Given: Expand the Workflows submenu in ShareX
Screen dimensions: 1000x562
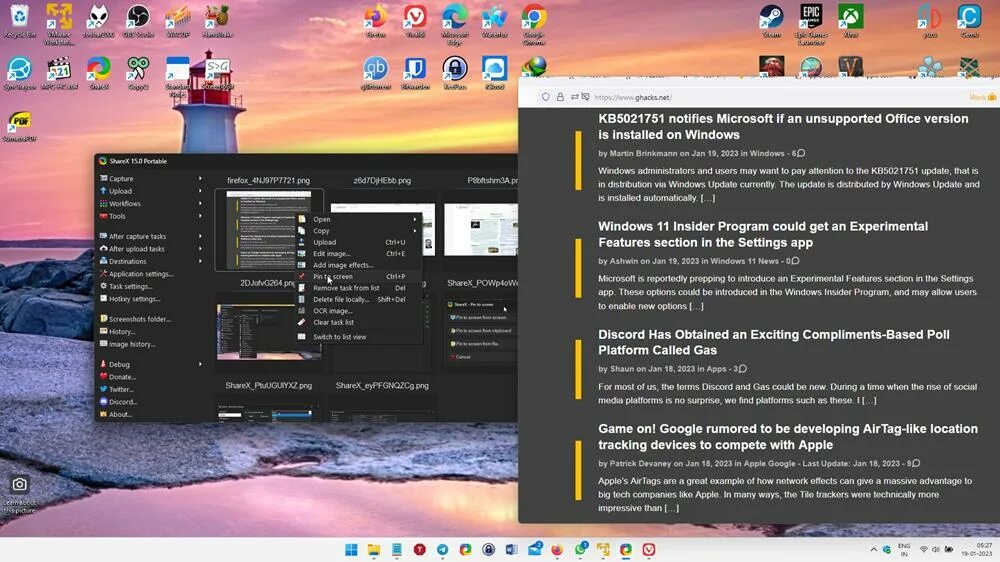Looking at the screenshot, I should (151, 203).
